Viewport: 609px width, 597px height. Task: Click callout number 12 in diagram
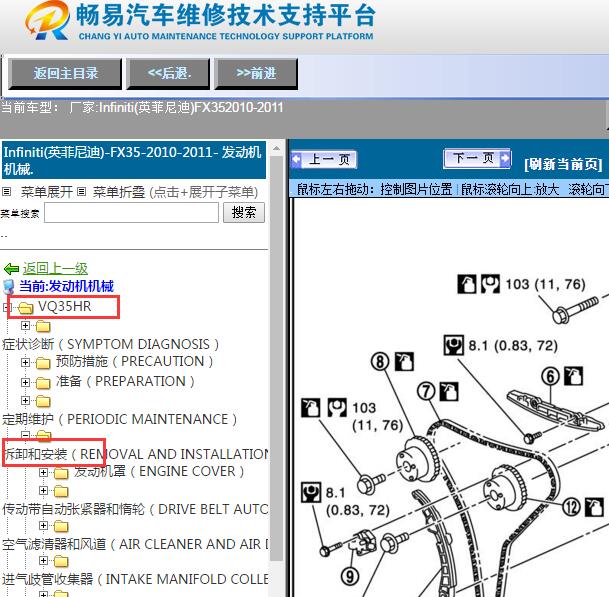571,507
